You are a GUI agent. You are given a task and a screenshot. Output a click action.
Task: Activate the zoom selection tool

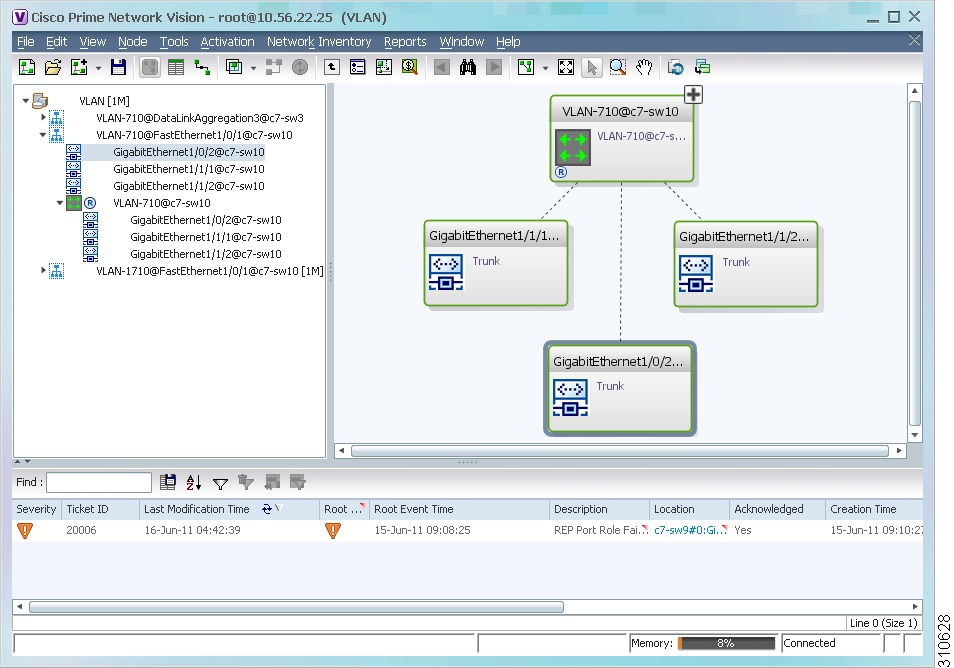618,67
